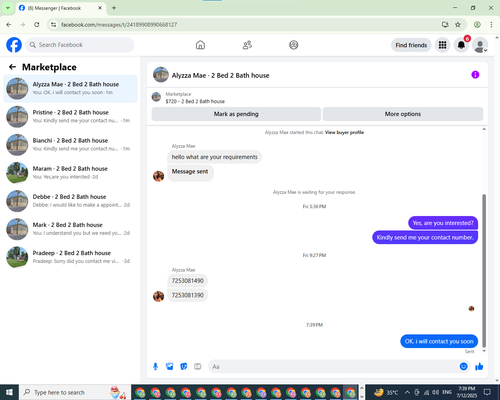Send a thumbs up like
The width and height of the screenshot is (500, 400).
pos(479,367)
